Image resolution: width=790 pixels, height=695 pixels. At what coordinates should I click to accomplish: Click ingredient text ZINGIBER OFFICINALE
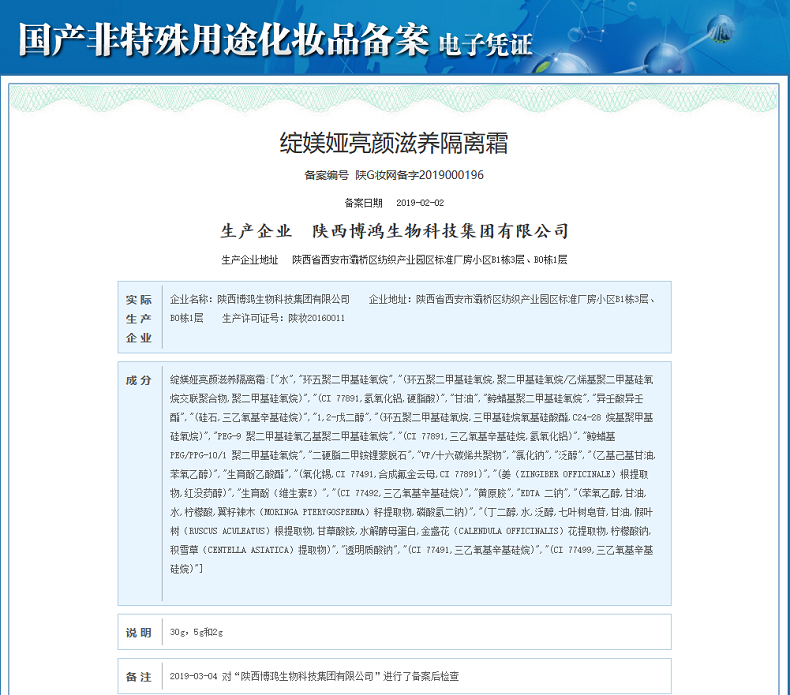point(566,475)
